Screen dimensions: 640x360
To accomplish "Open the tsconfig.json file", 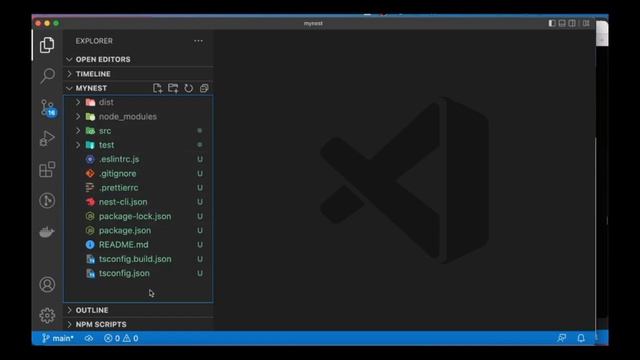I will (138, 273).
